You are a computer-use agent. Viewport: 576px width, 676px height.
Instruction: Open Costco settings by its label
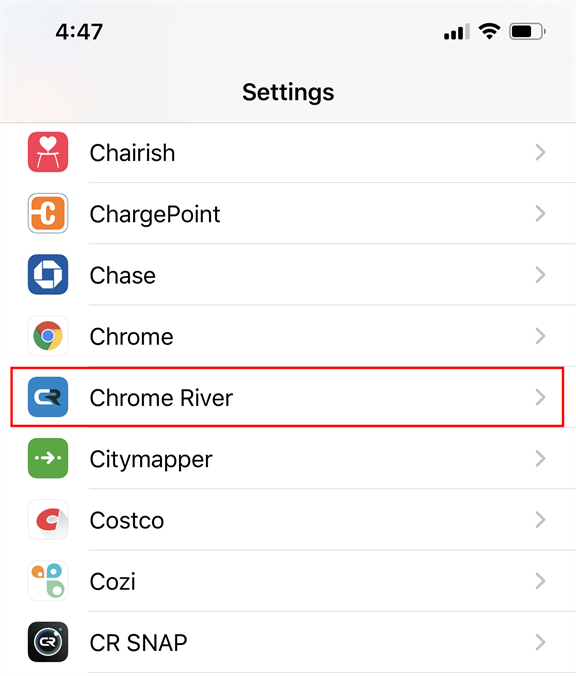coord(127,520)
